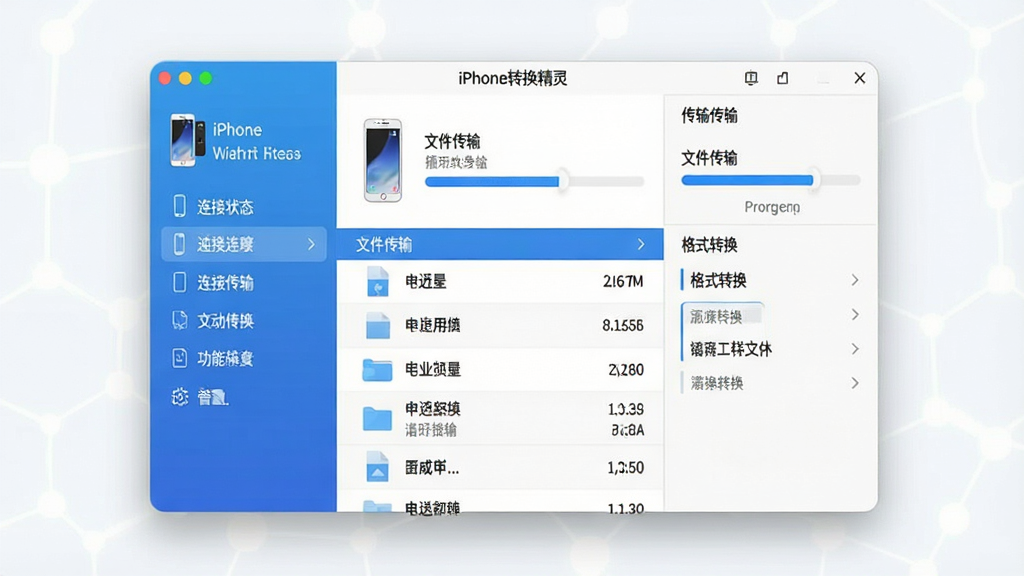Click the file name in the 8.1556 row
The height and width of the screenshot is (576, 1024).
pyautogui.click(x=433, y=325)
